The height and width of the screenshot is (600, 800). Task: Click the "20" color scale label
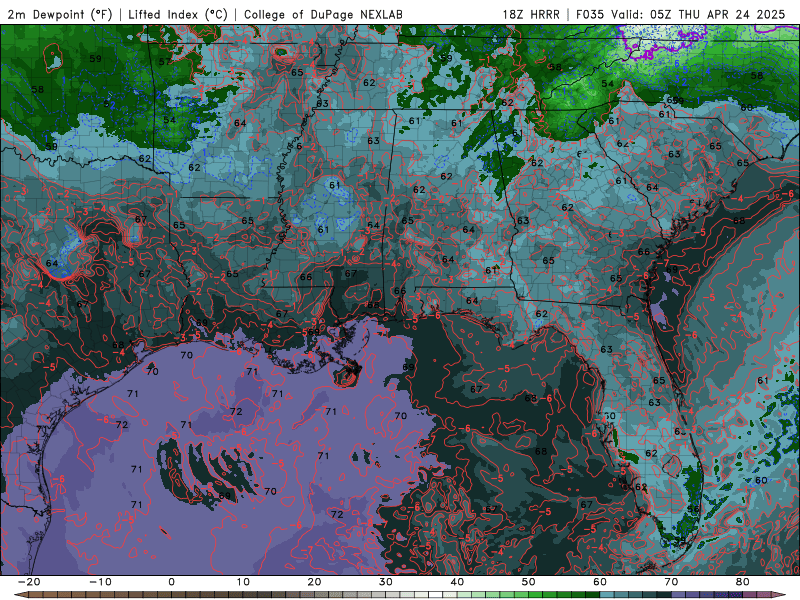[x=314, y=582]
